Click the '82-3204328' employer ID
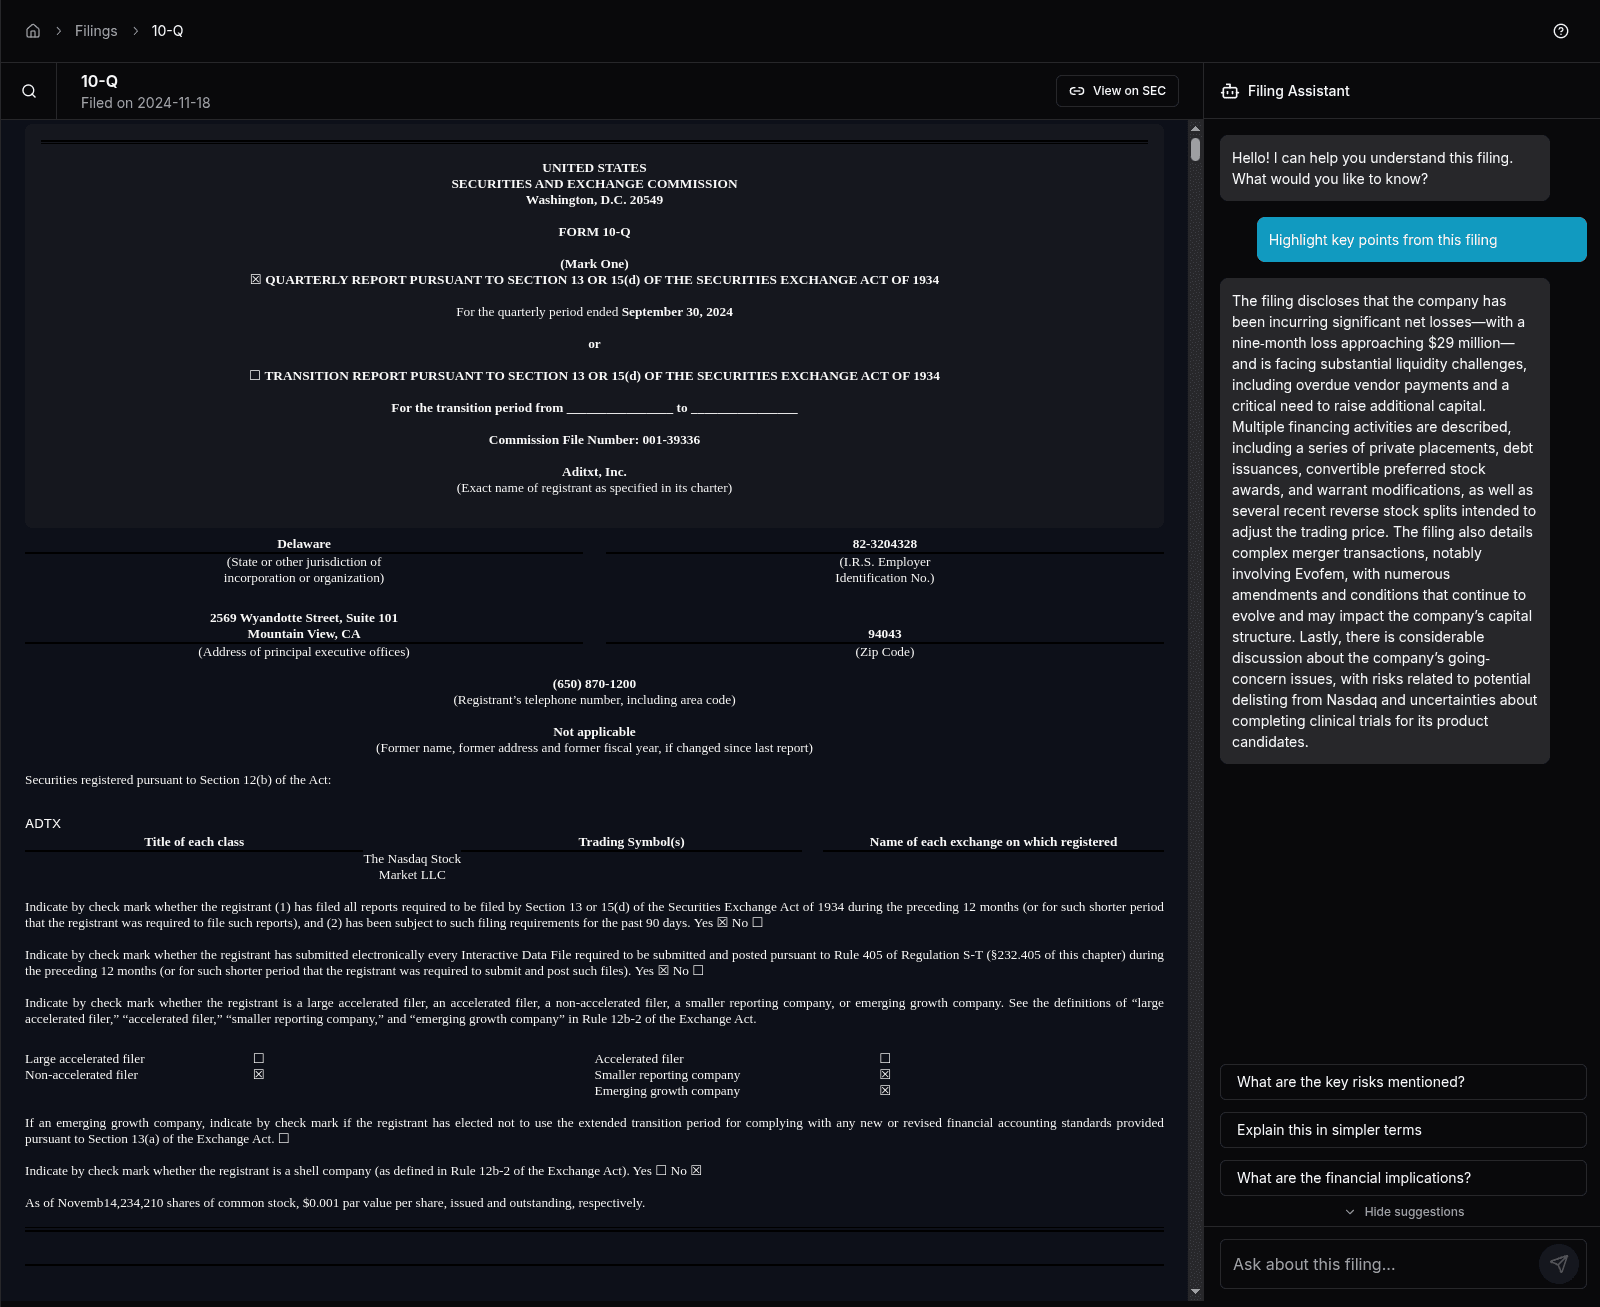Screen dimensions: 1600x1307 click(x=885, y=544)
